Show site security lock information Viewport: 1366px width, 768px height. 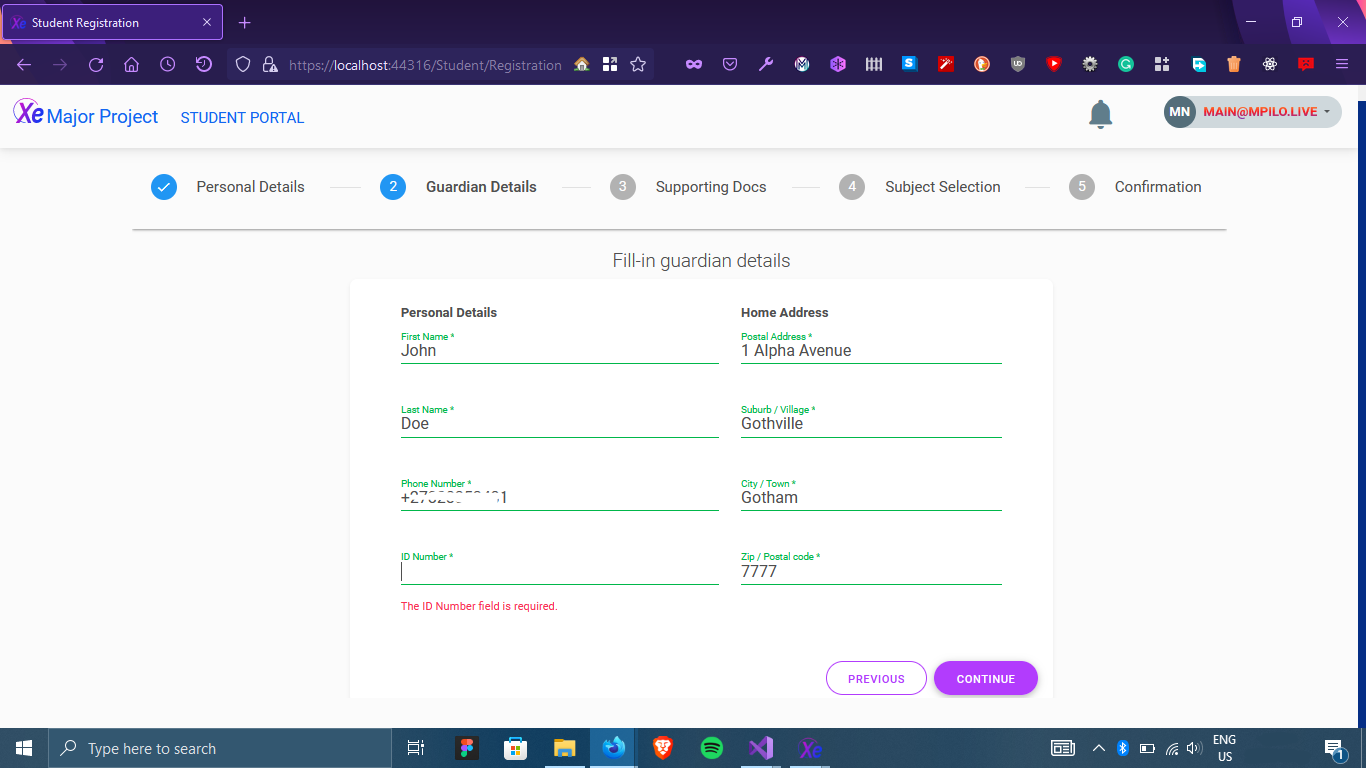(x=269, y=65)
